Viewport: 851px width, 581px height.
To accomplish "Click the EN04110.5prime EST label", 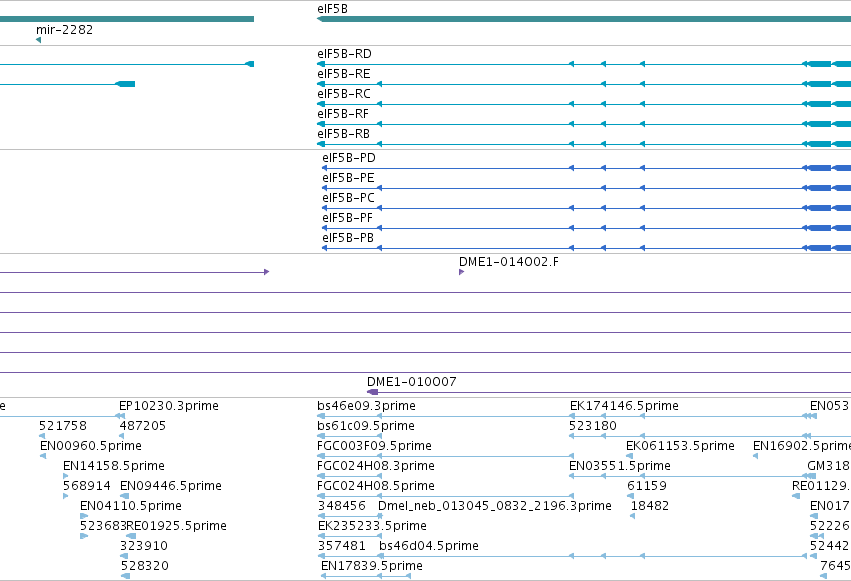I will click(x=131, y=506).
